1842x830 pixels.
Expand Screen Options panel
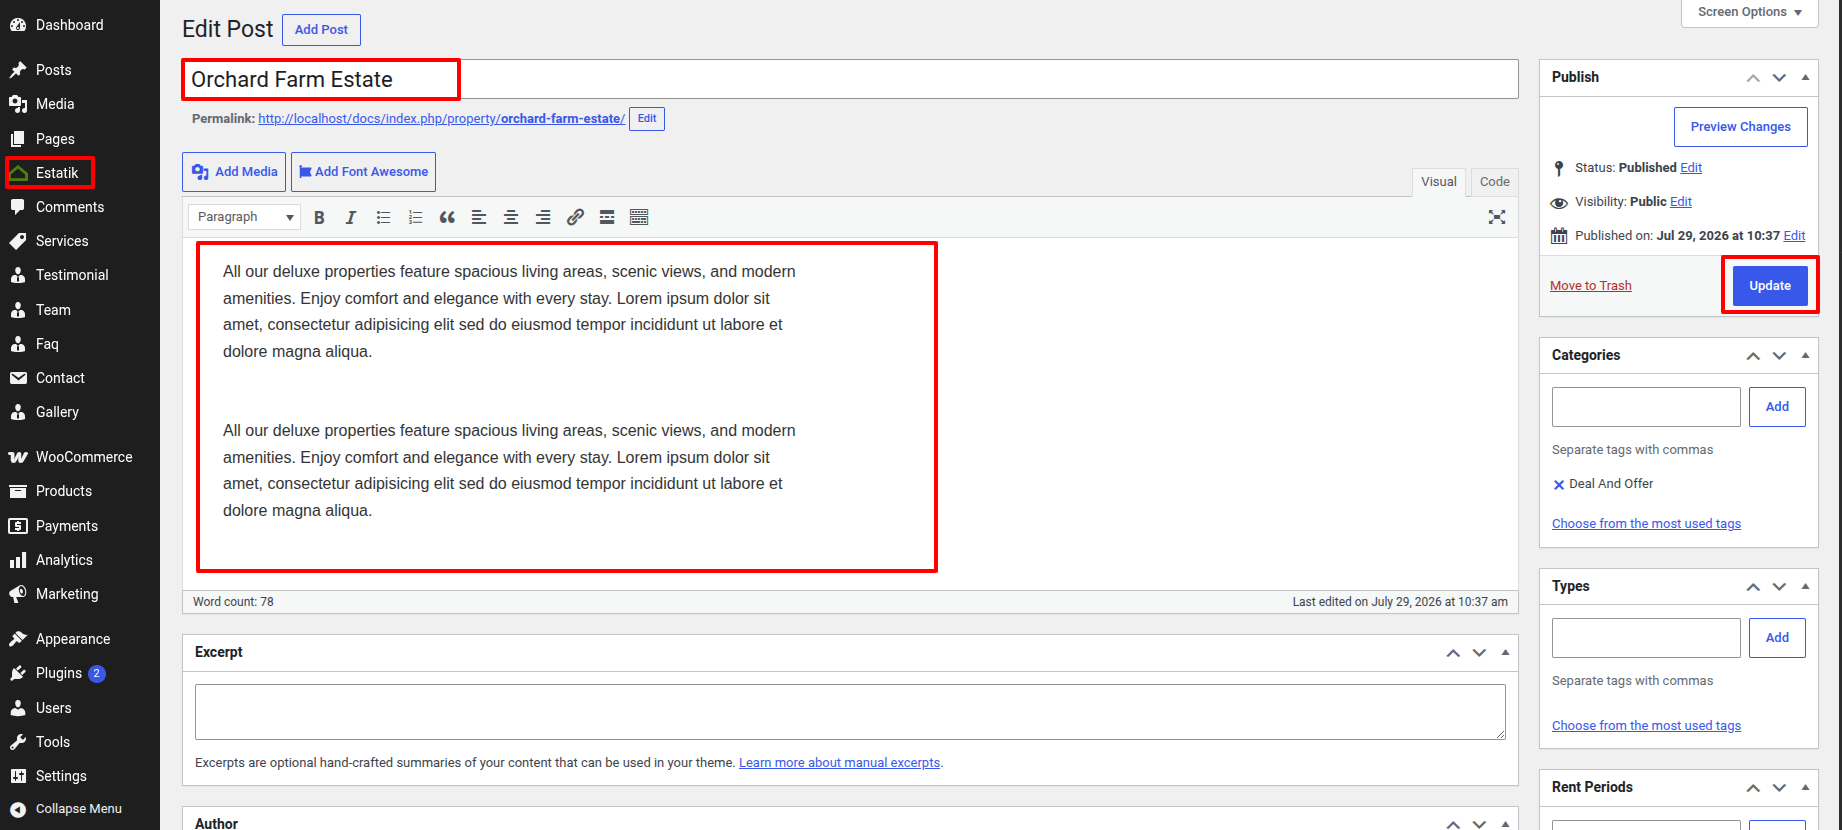[1750, 12]
